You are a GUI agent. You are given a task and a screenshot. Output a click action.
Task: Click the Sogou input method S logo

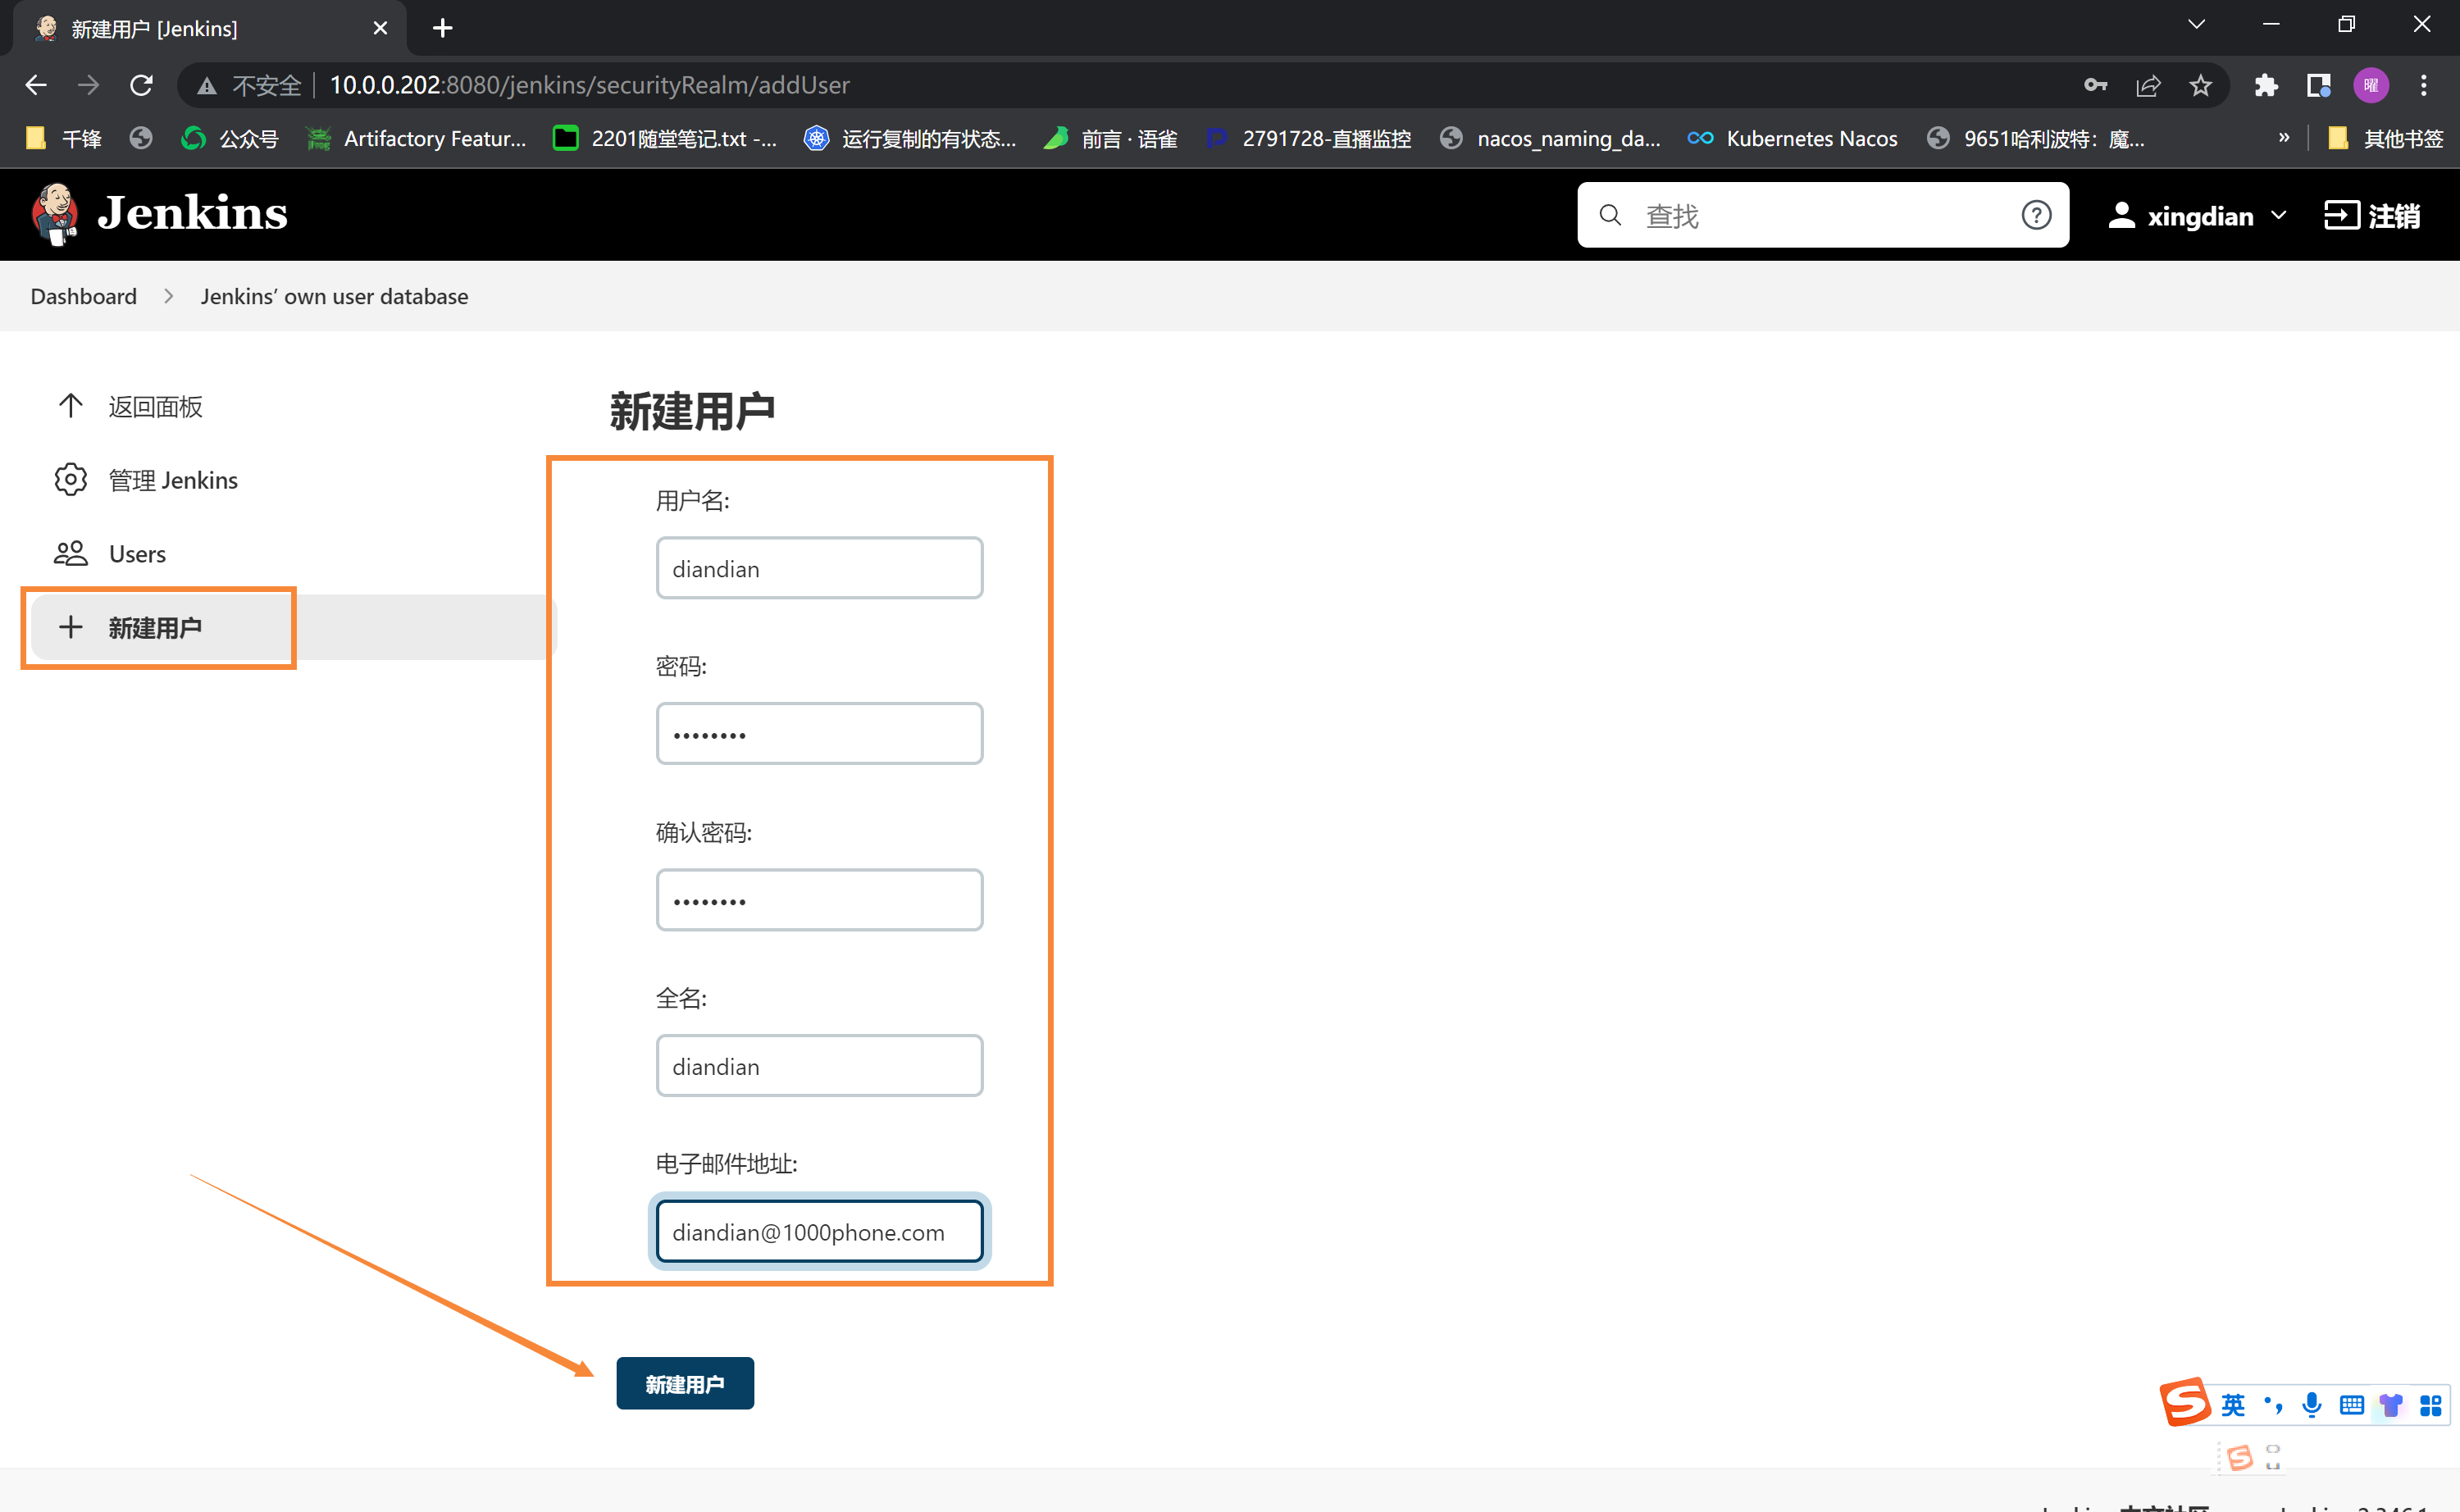pyautogui.click(x=2185, y=1402)
